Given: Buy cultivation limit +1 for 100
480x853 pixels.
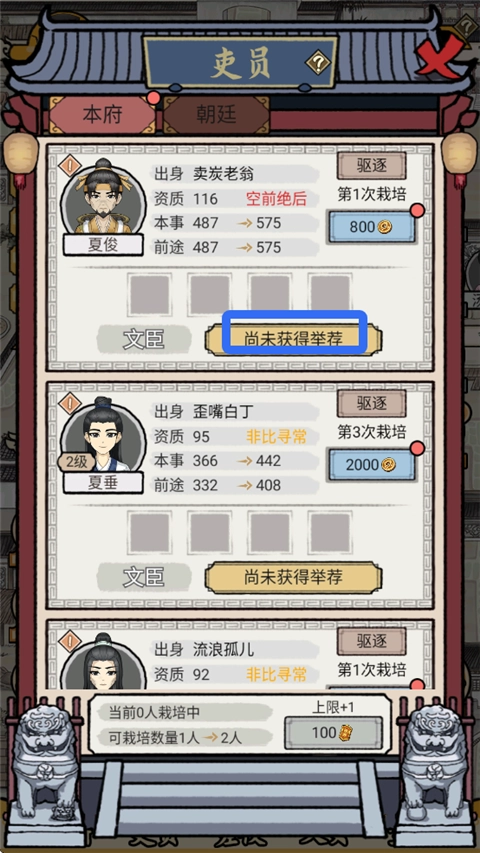Looking at the screenshot, I should (333, 733).
